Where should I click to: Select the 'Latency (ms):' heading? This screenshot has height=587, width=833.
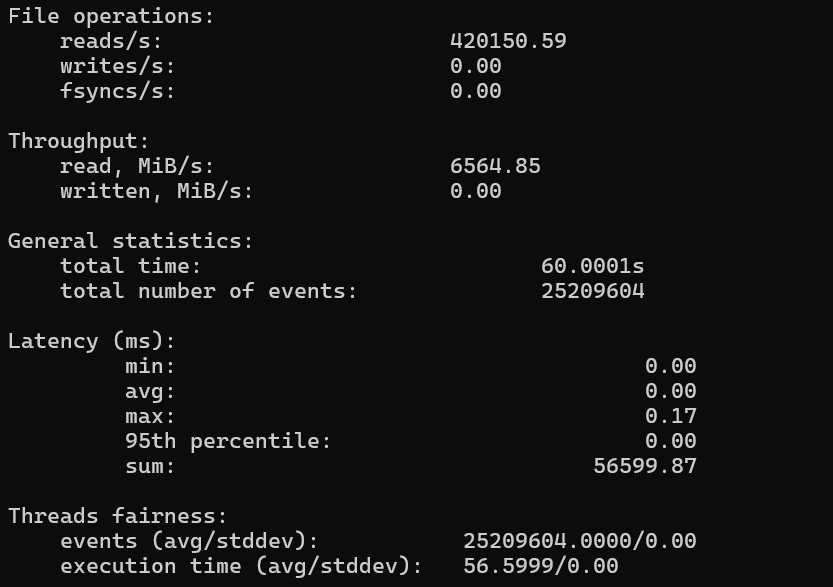[x=91, y=341]
